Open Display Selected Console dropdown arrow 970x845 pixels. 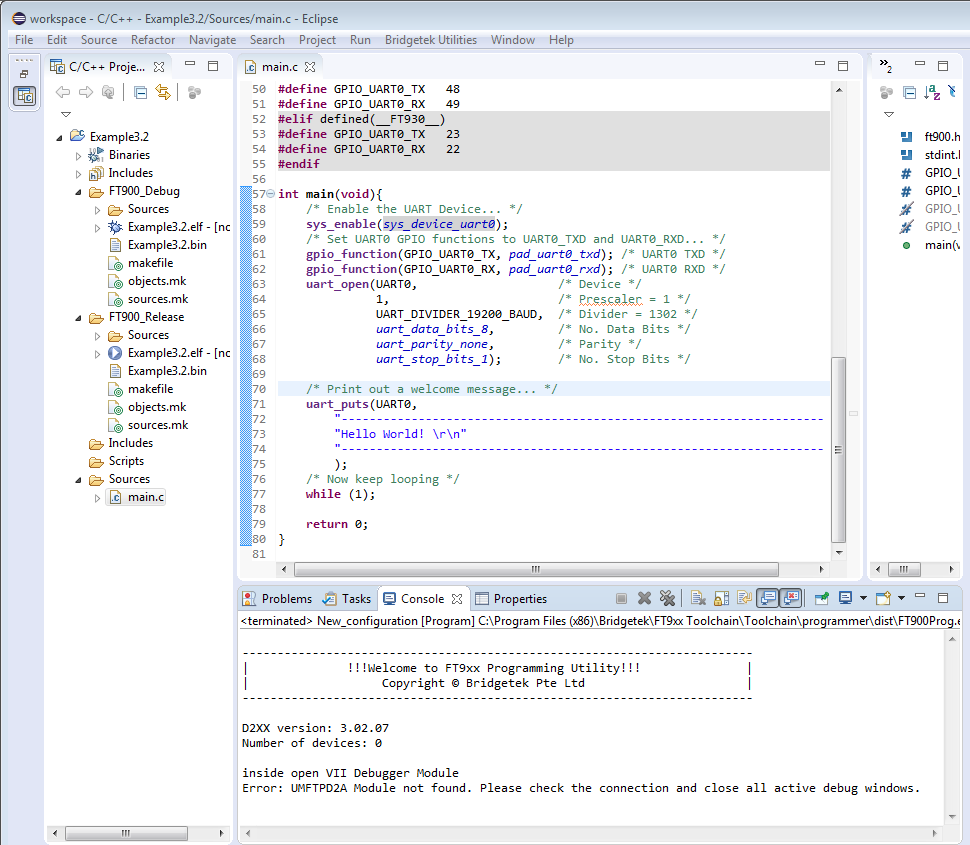coord(863,598)
